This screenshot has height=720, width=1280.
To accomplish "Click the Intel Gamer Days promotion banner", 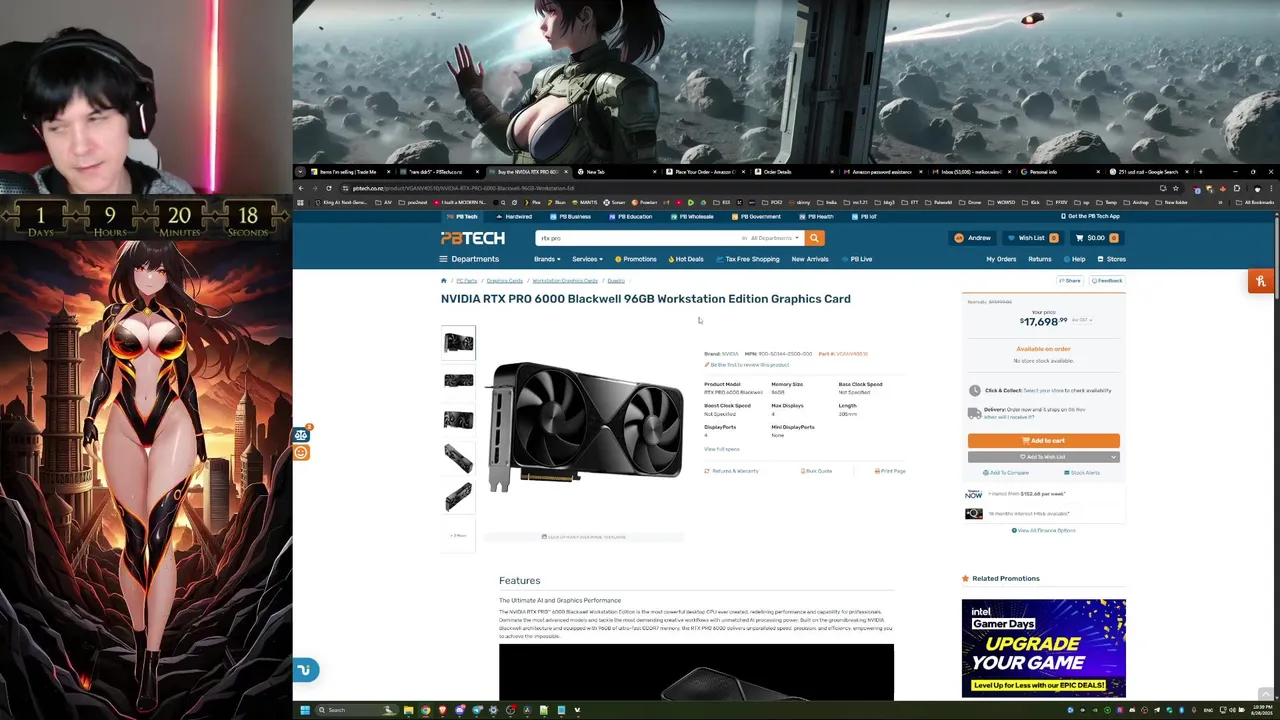I will pos(1043,648).
